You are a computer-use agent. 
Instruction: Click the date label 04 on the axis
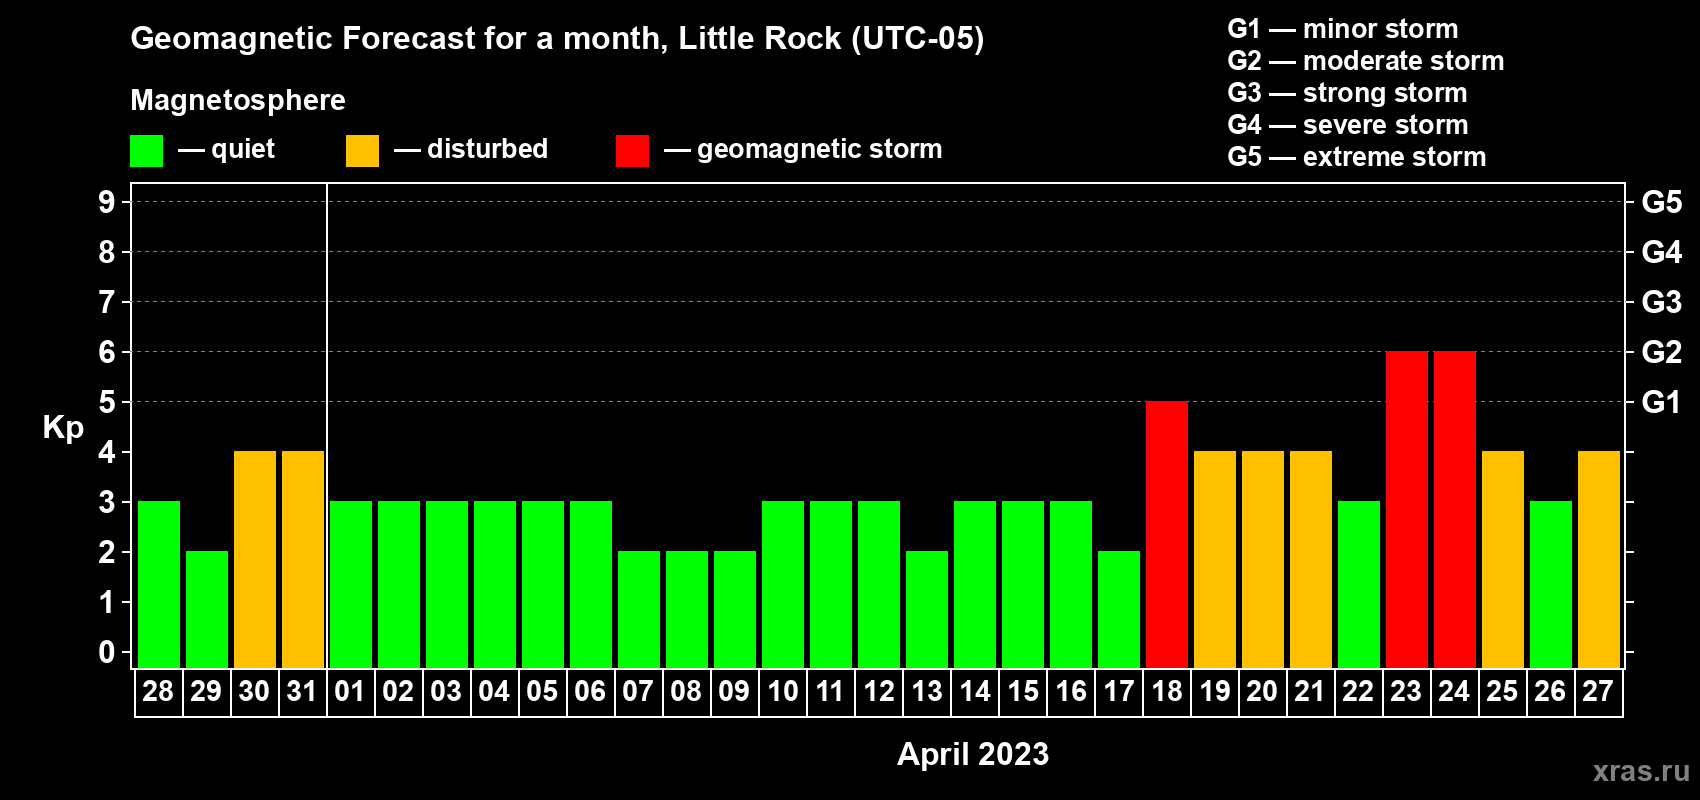point(494,692)
